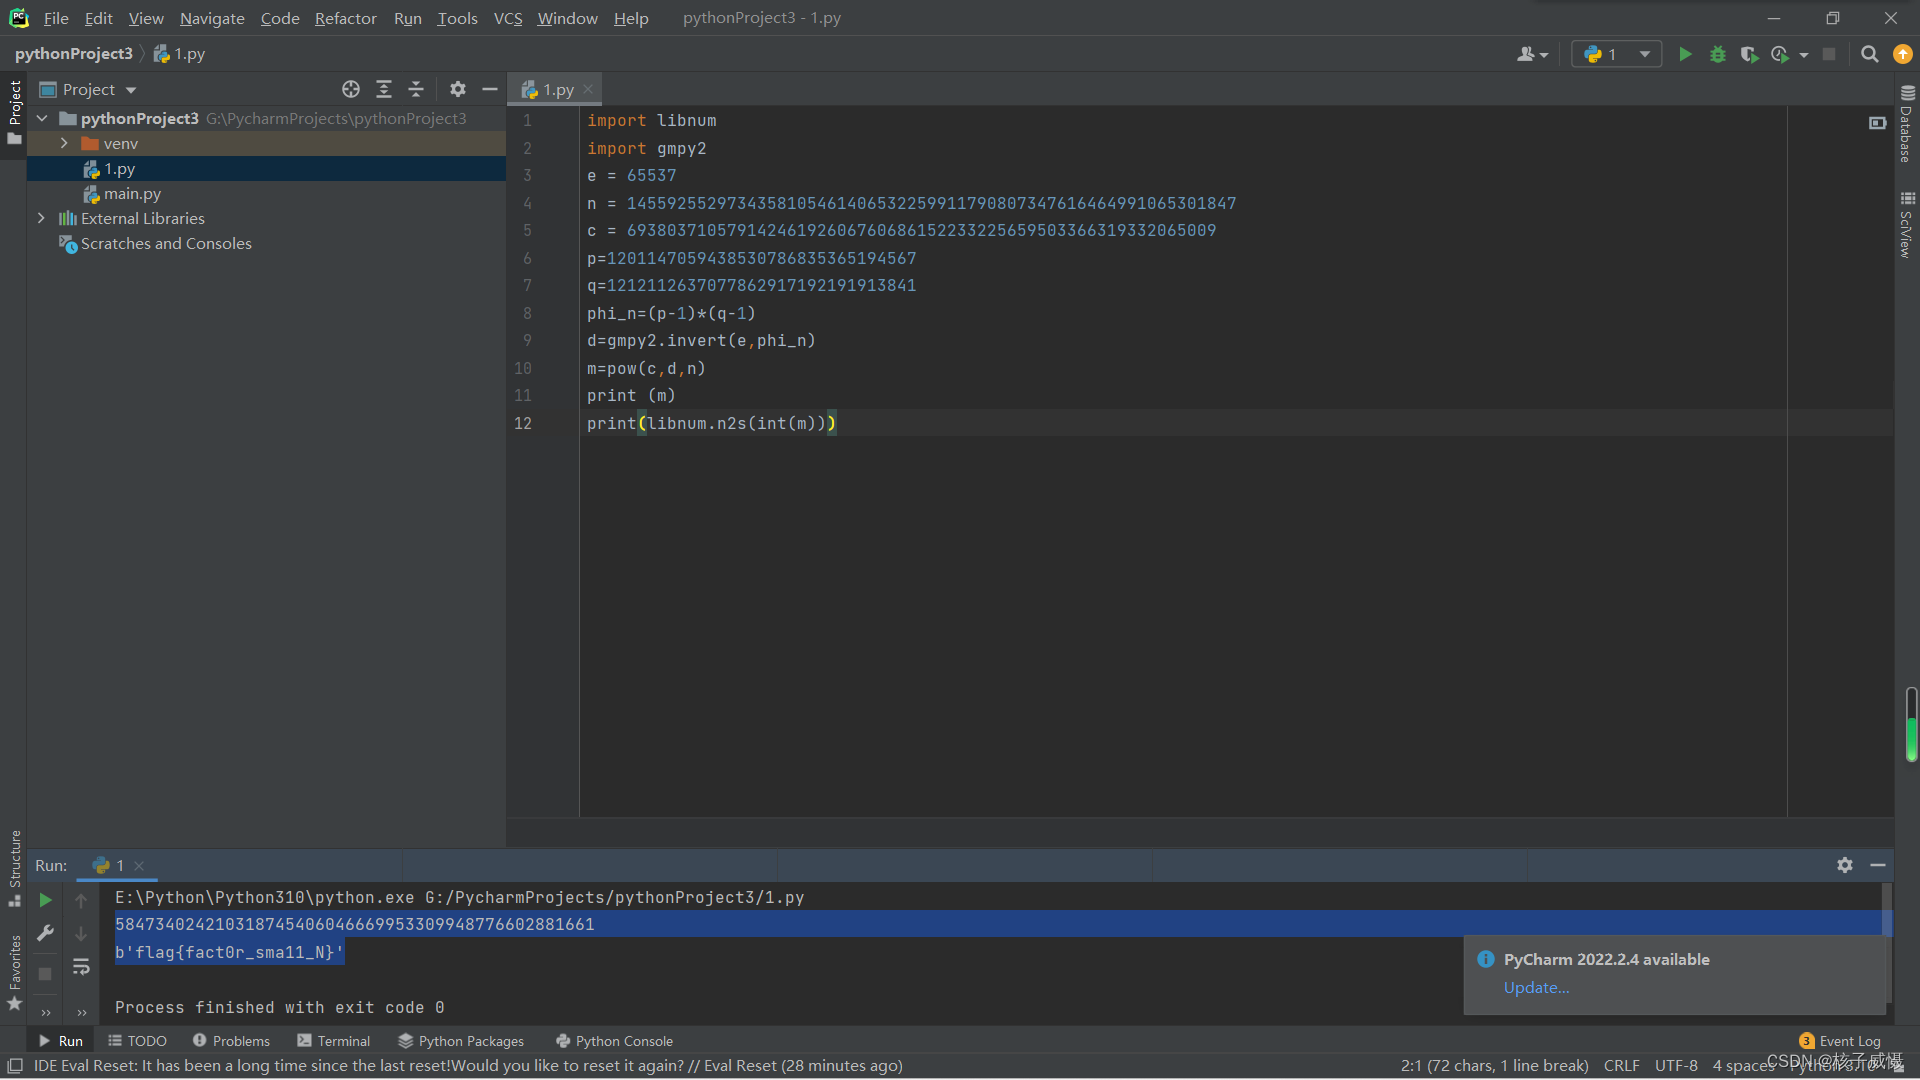This screenshot has height=1080, width=1920.
Task: Expand the venv folder
Action: point(64,143)
